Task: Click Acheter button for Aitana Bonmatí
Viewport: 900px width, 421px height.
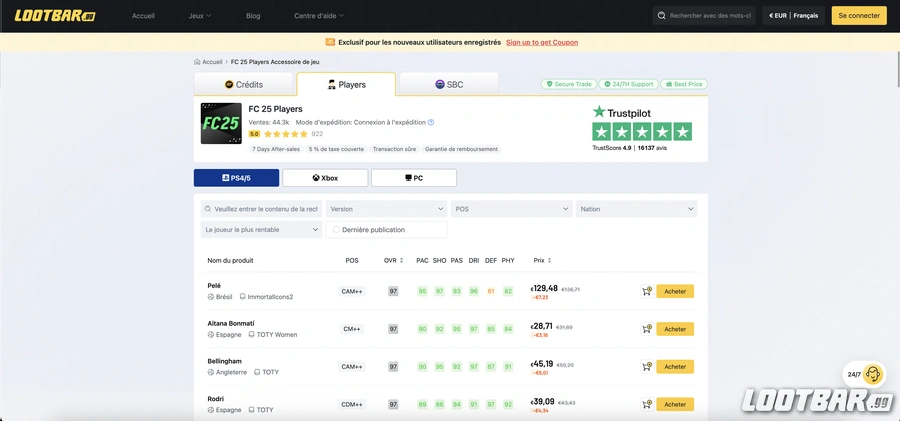Action: pyautogui.click(x=675, y=329)
